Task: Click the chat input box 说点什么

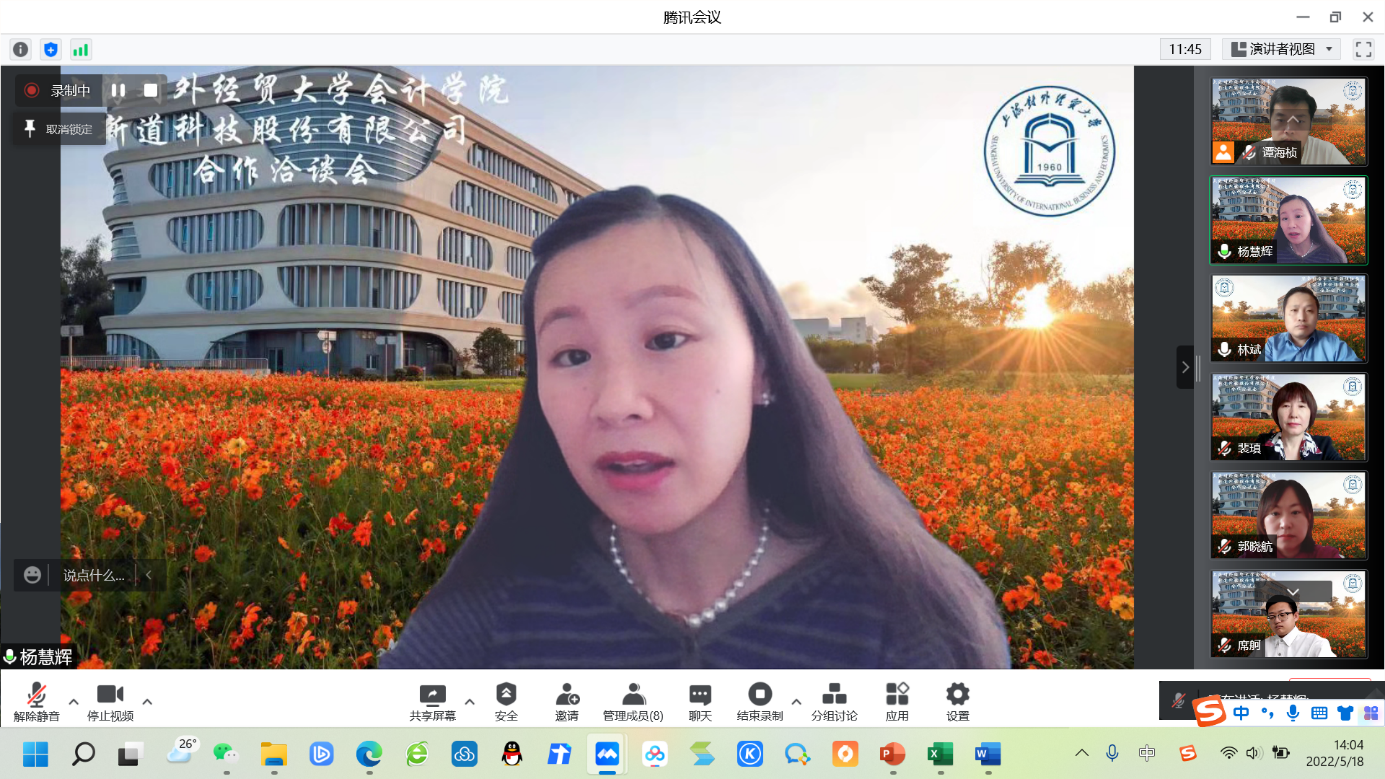Action: pos(94,575)
